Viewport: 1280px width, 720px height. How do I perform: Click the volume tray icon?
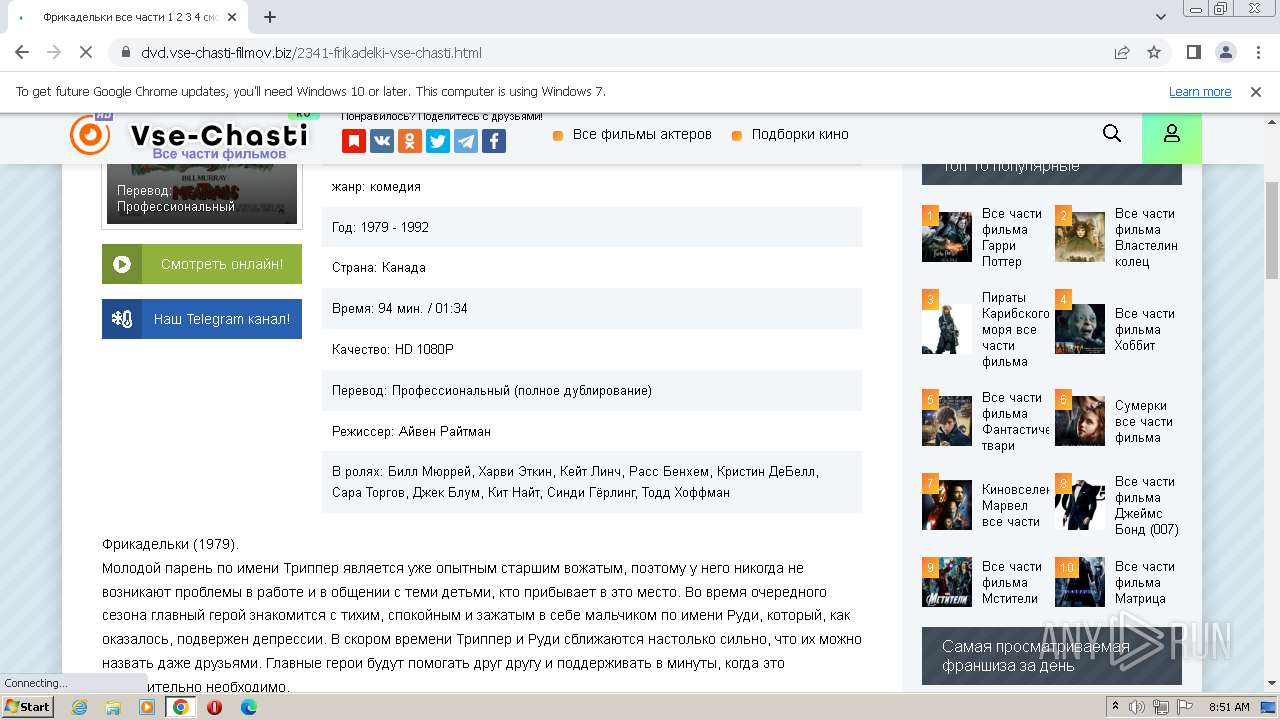pos(1137,707)
